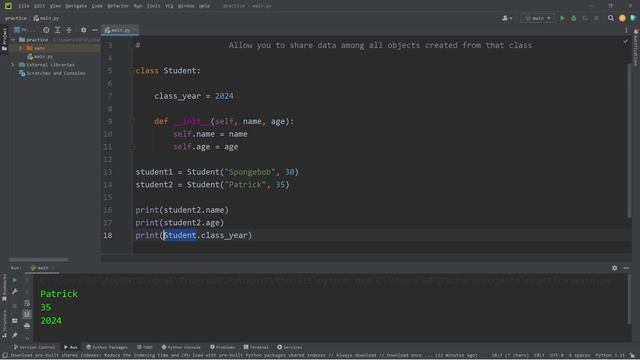Open Problems tool window
This screenshot has height=360, width=640.
click(x=222, y=347)
